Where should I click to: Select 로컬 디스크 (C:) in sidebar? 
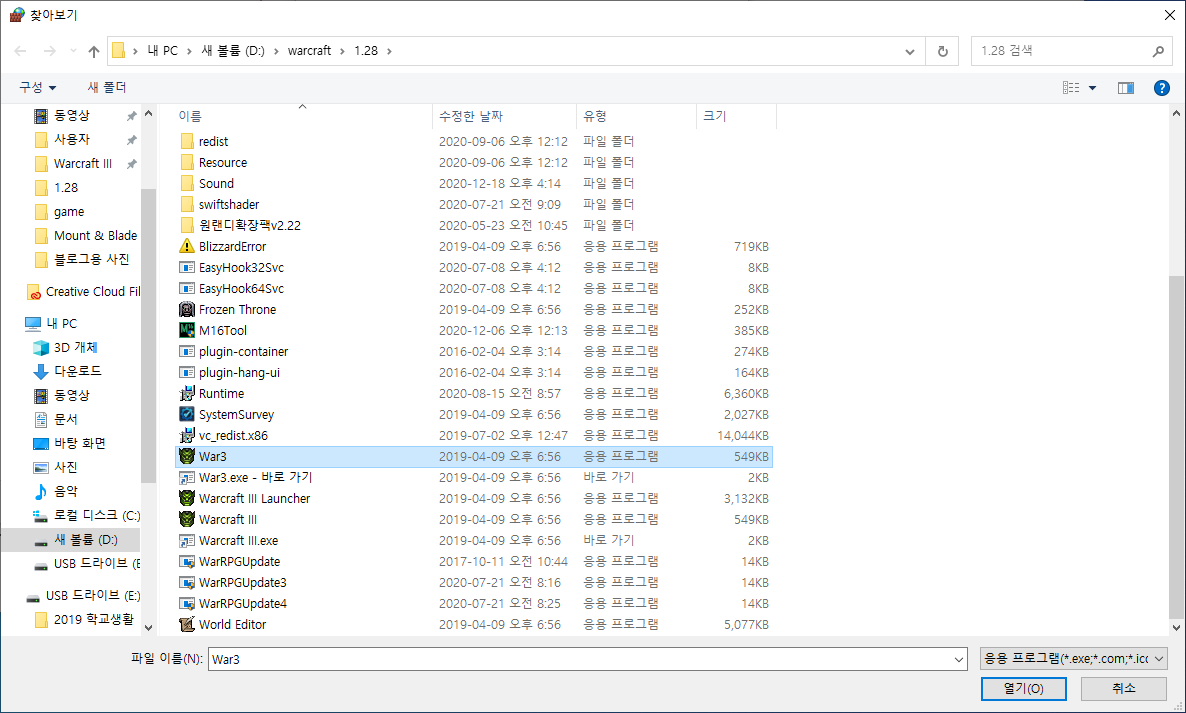click(x=86, y=516)
